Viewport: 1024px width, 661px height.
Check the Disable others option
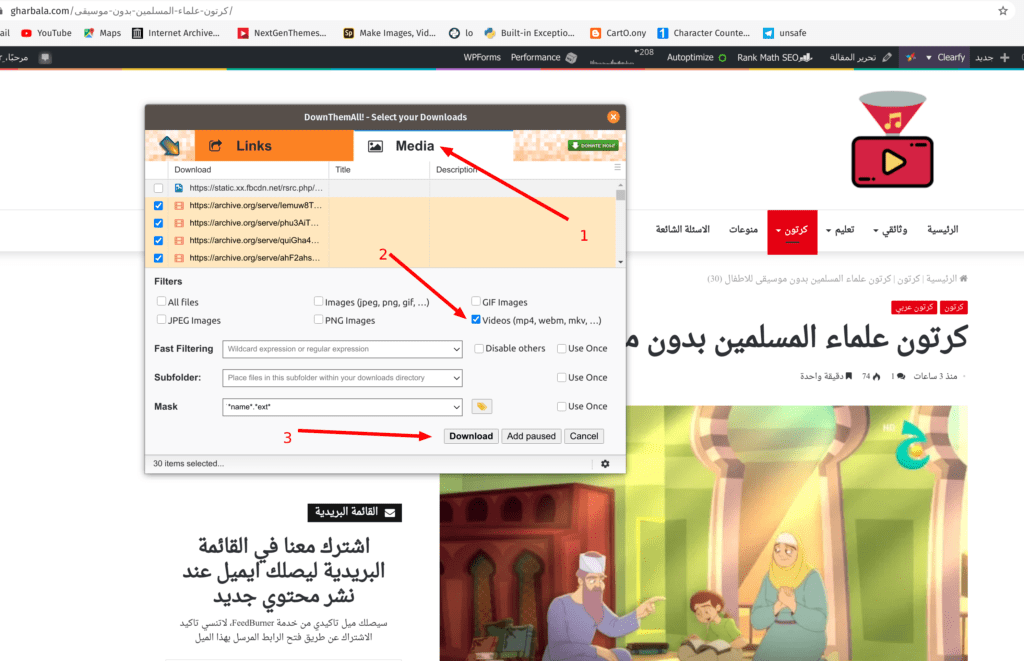pos(478,348)
